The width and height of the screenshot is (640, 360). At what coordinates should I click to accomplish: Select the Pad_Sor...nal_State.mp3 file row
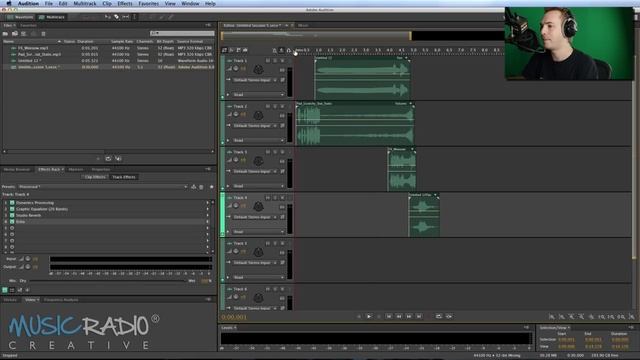coord(109,54)
